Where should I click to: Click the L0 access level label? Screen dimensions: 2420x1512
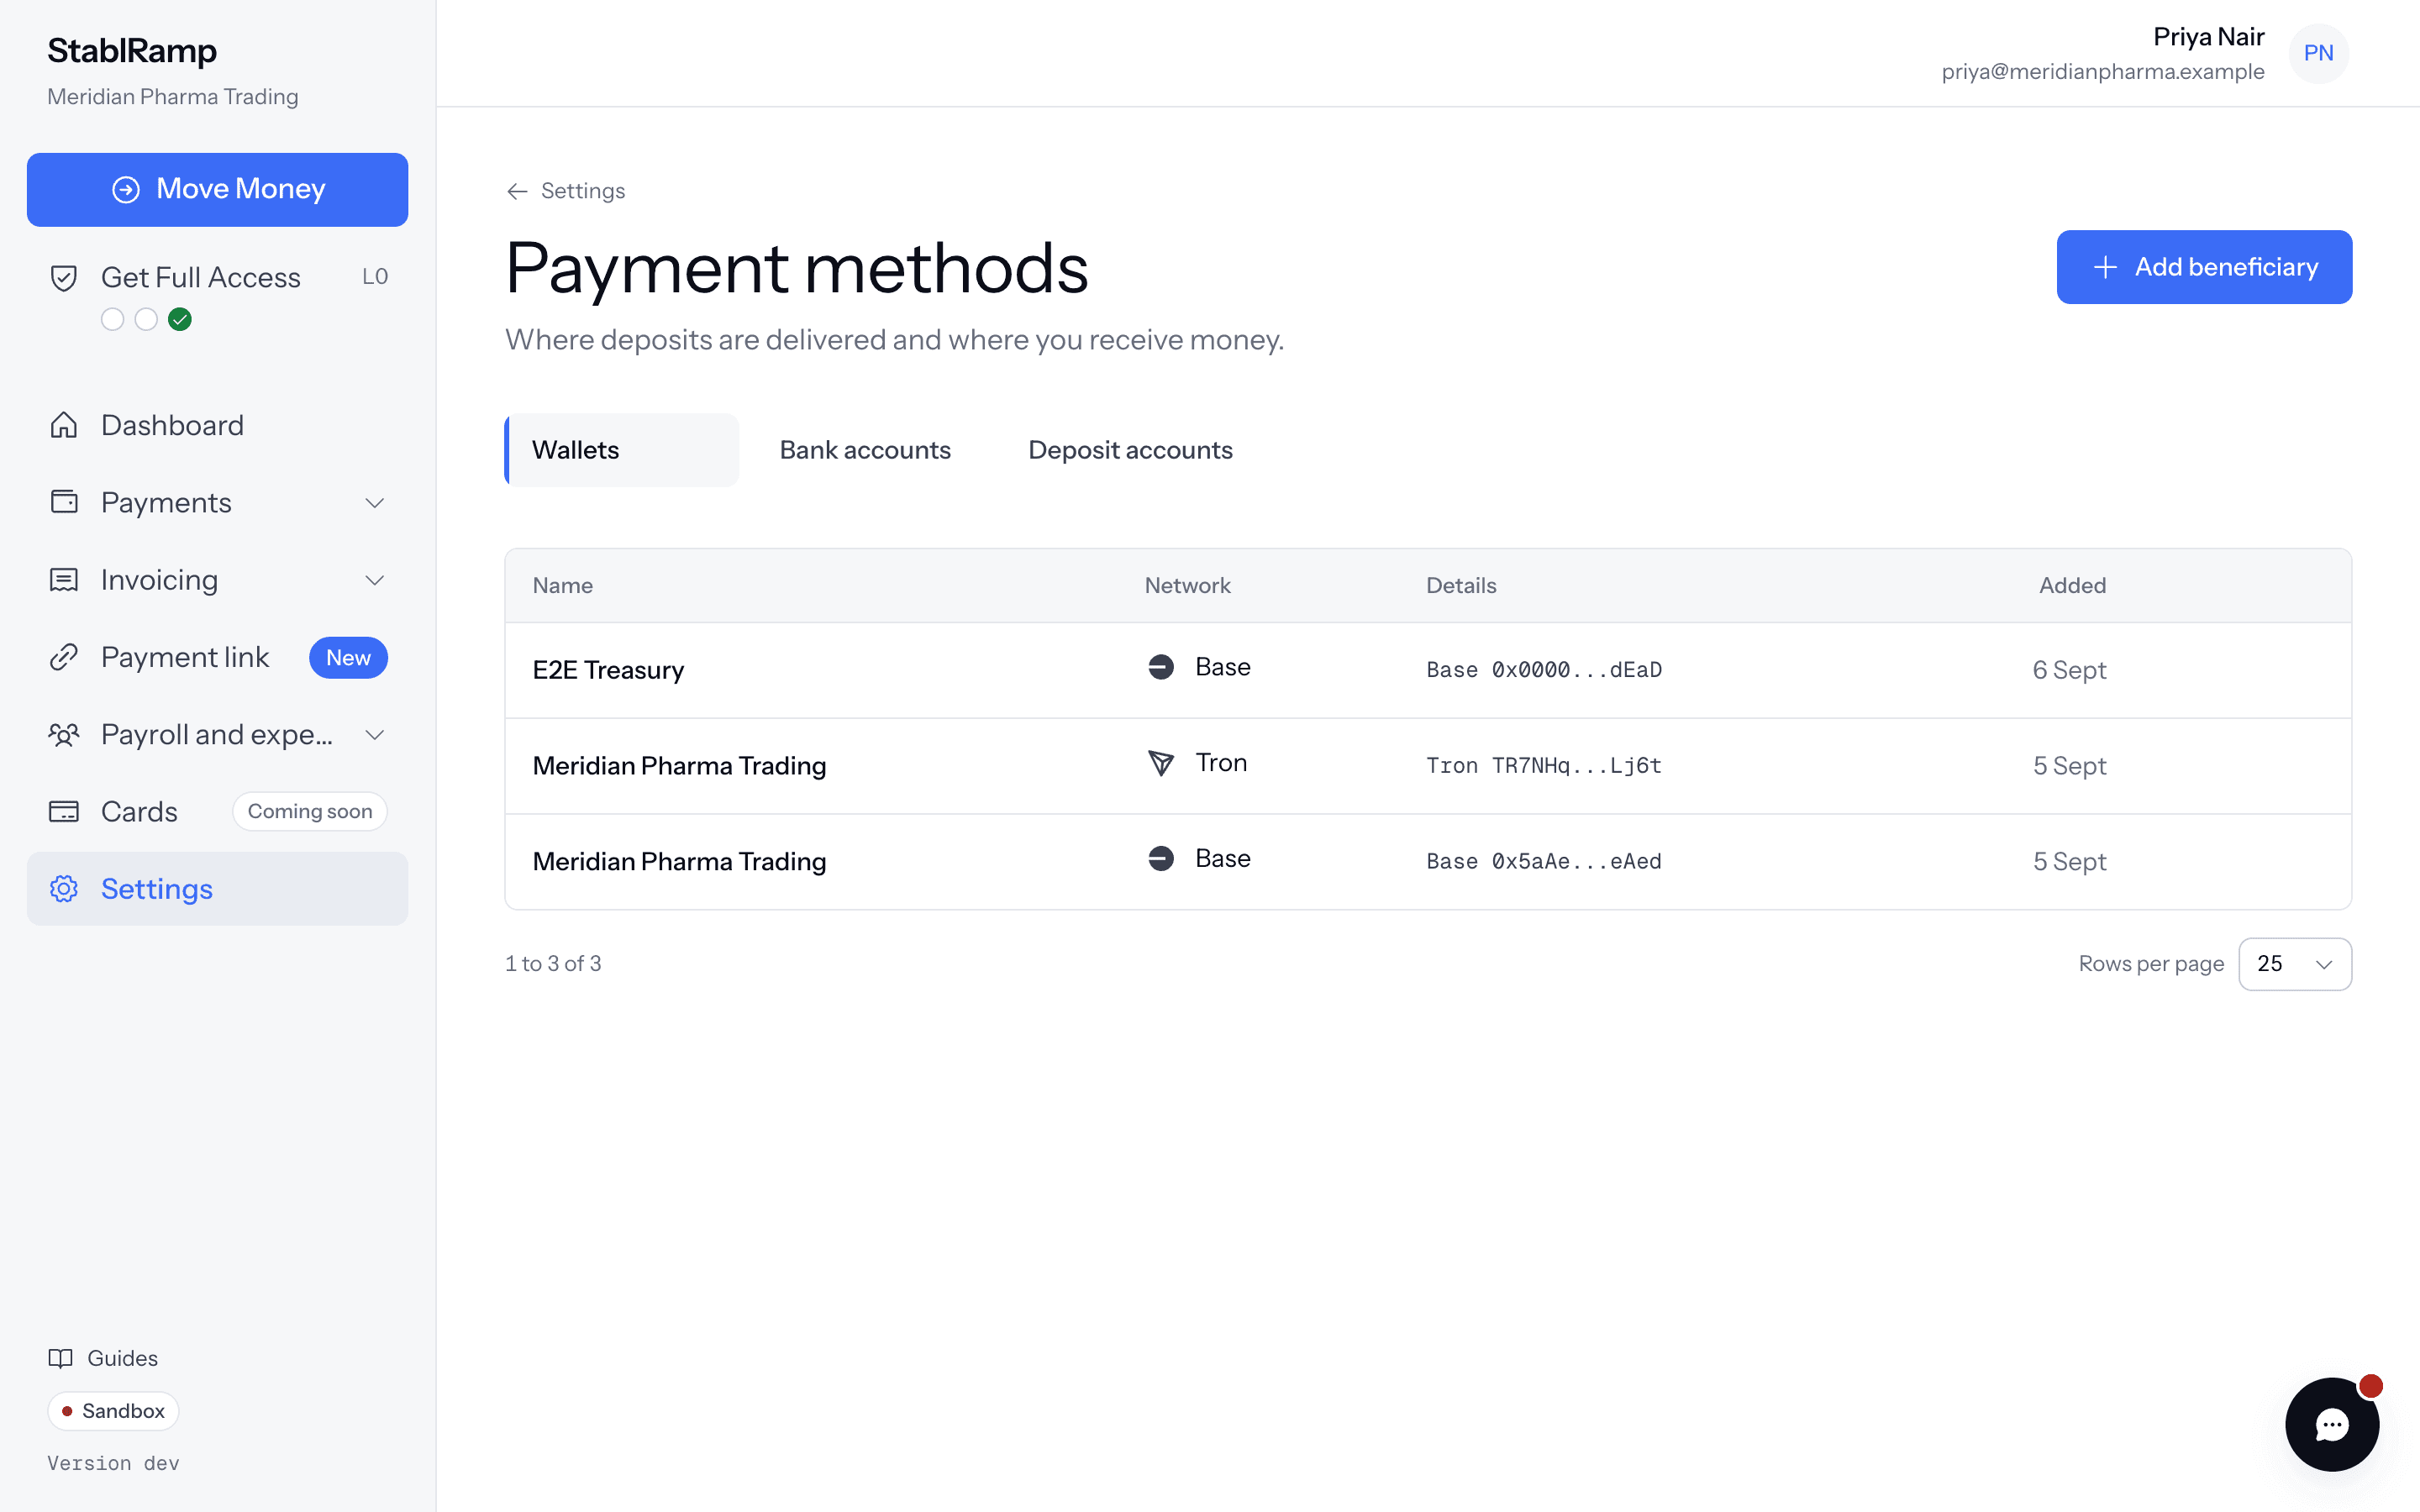[x=375, y=277]
